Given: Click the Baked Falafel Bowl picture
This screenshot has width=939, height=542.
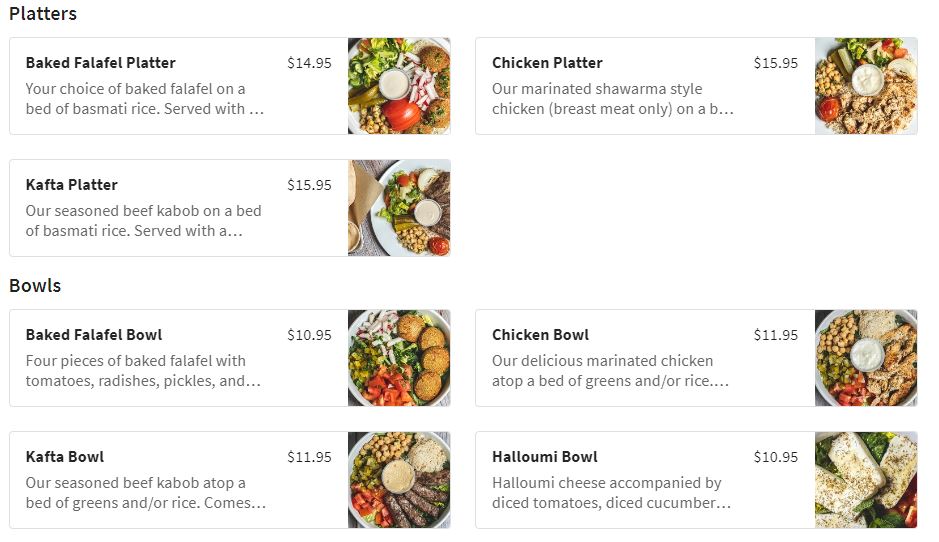Looking at the screenshot, I should [x=399, y=358].
